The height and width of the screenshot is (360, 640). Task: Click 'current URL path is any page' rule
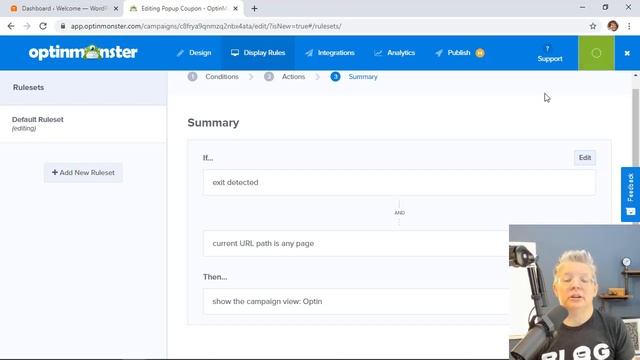point(356,243)
